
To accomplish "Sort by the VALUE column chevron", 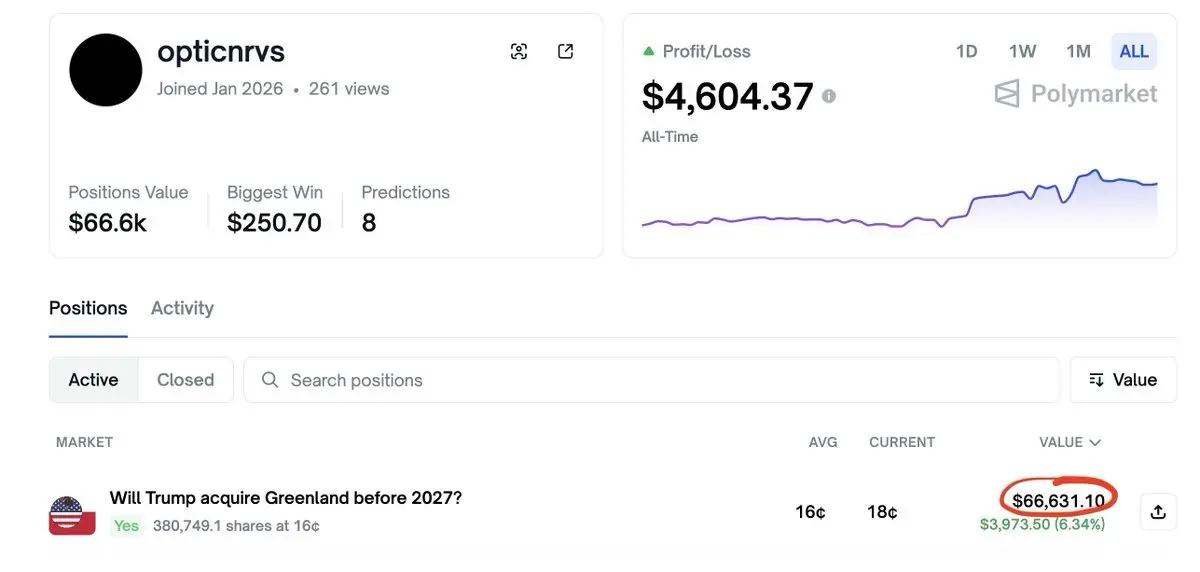I will tap(1095, 442).
